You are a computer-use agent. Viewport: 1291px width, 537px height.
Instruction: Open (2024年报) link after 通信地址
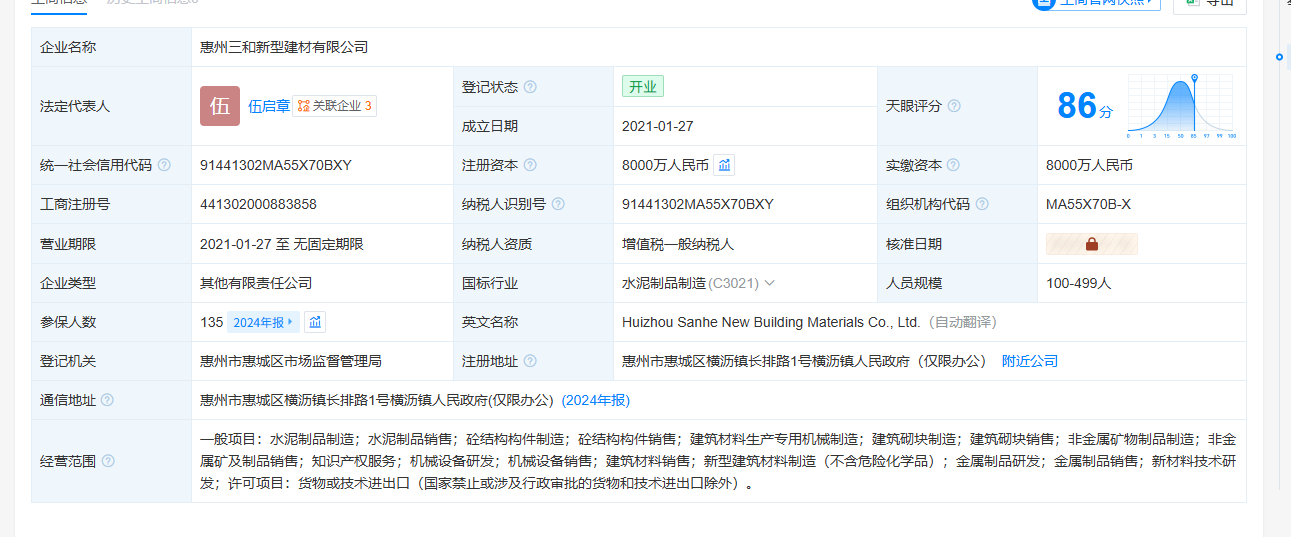click(596, 400)
